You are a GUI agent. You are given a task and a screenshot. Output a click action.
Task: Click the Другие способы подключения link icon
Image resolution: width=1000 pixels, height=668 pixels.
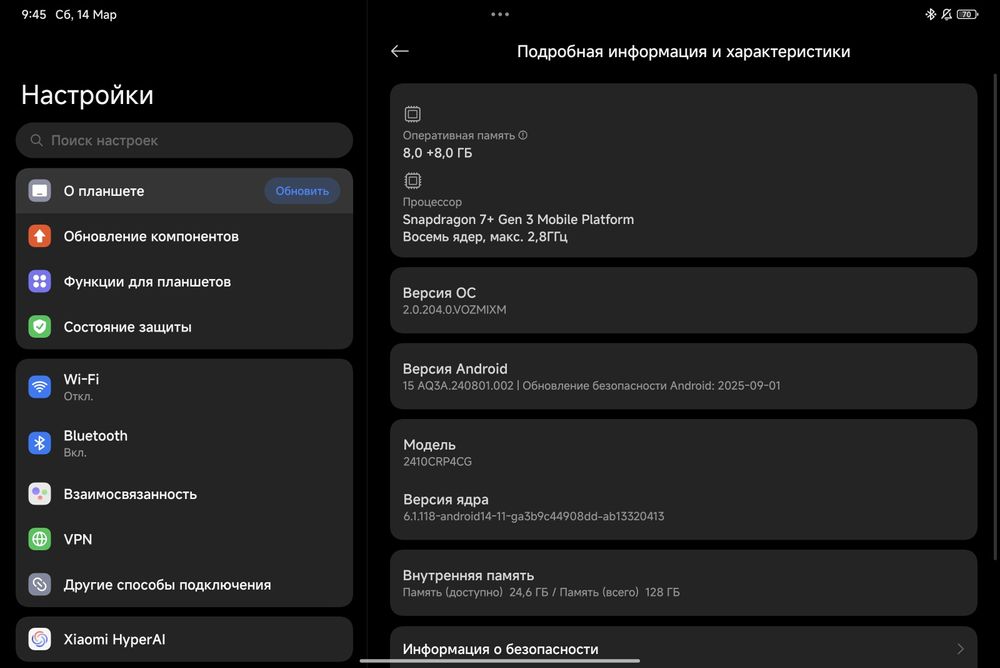point(40,584)
